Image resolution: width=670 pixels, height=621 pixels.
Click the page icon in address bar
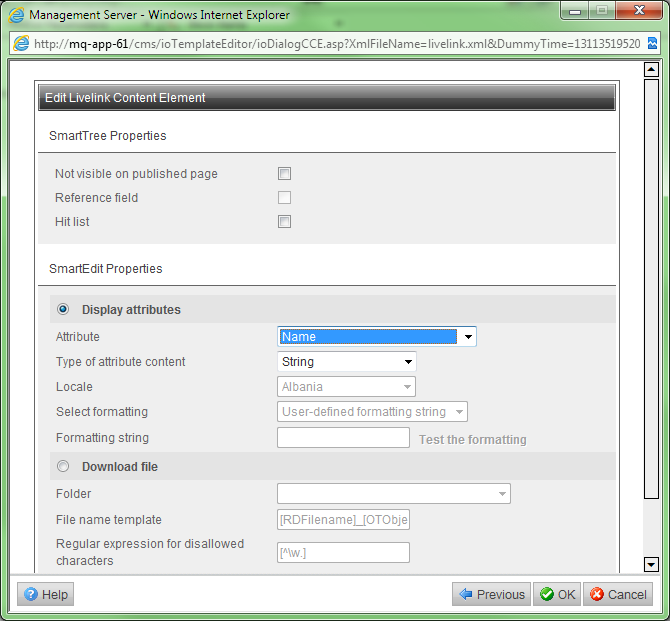[21, 44]
